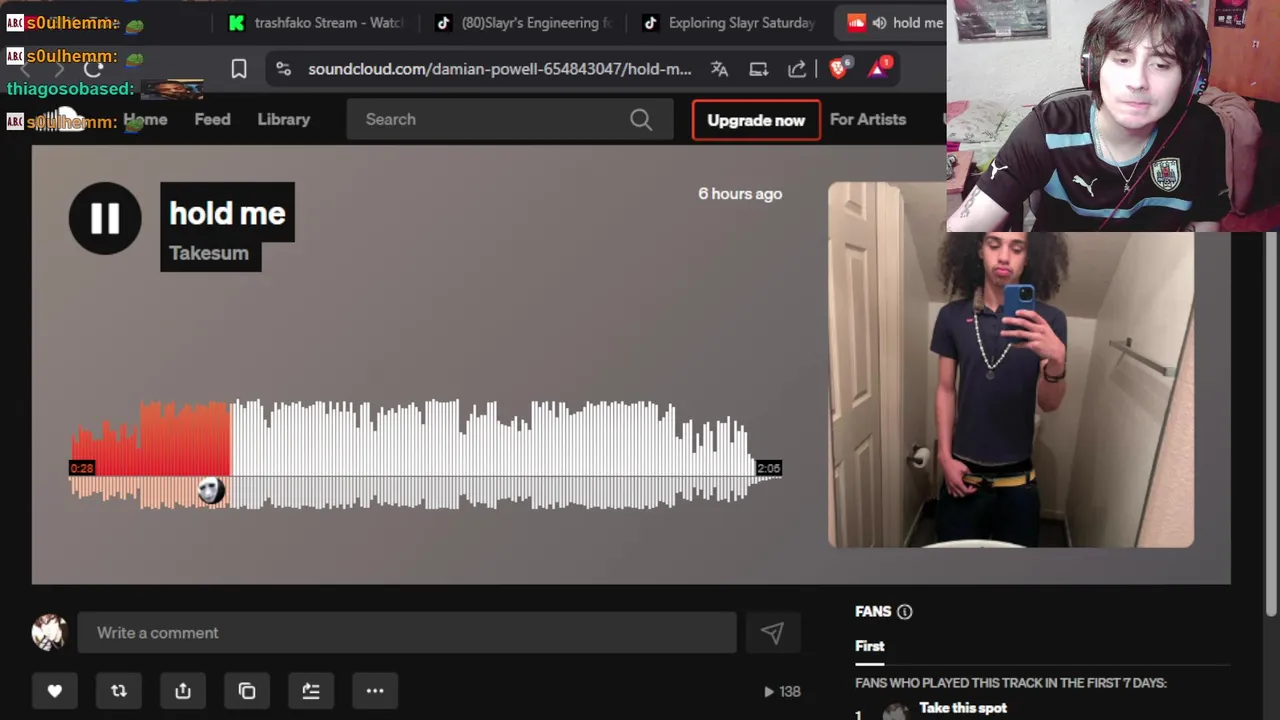Click the Upgrade now button
The height and width of the screenshot is (720, 1280).
pos(756,120)
